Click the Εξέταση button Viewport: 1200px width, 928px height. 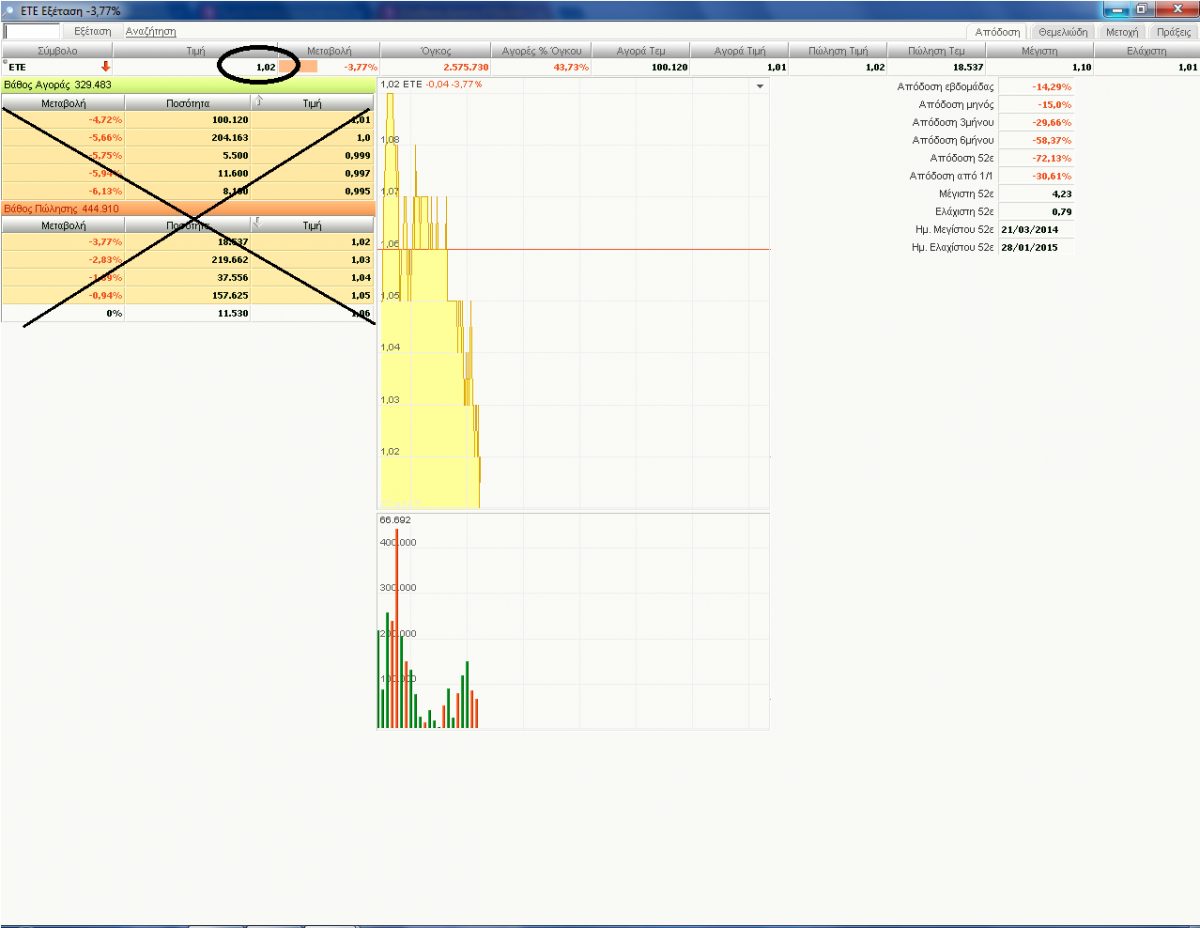click(x=93, y=32)
